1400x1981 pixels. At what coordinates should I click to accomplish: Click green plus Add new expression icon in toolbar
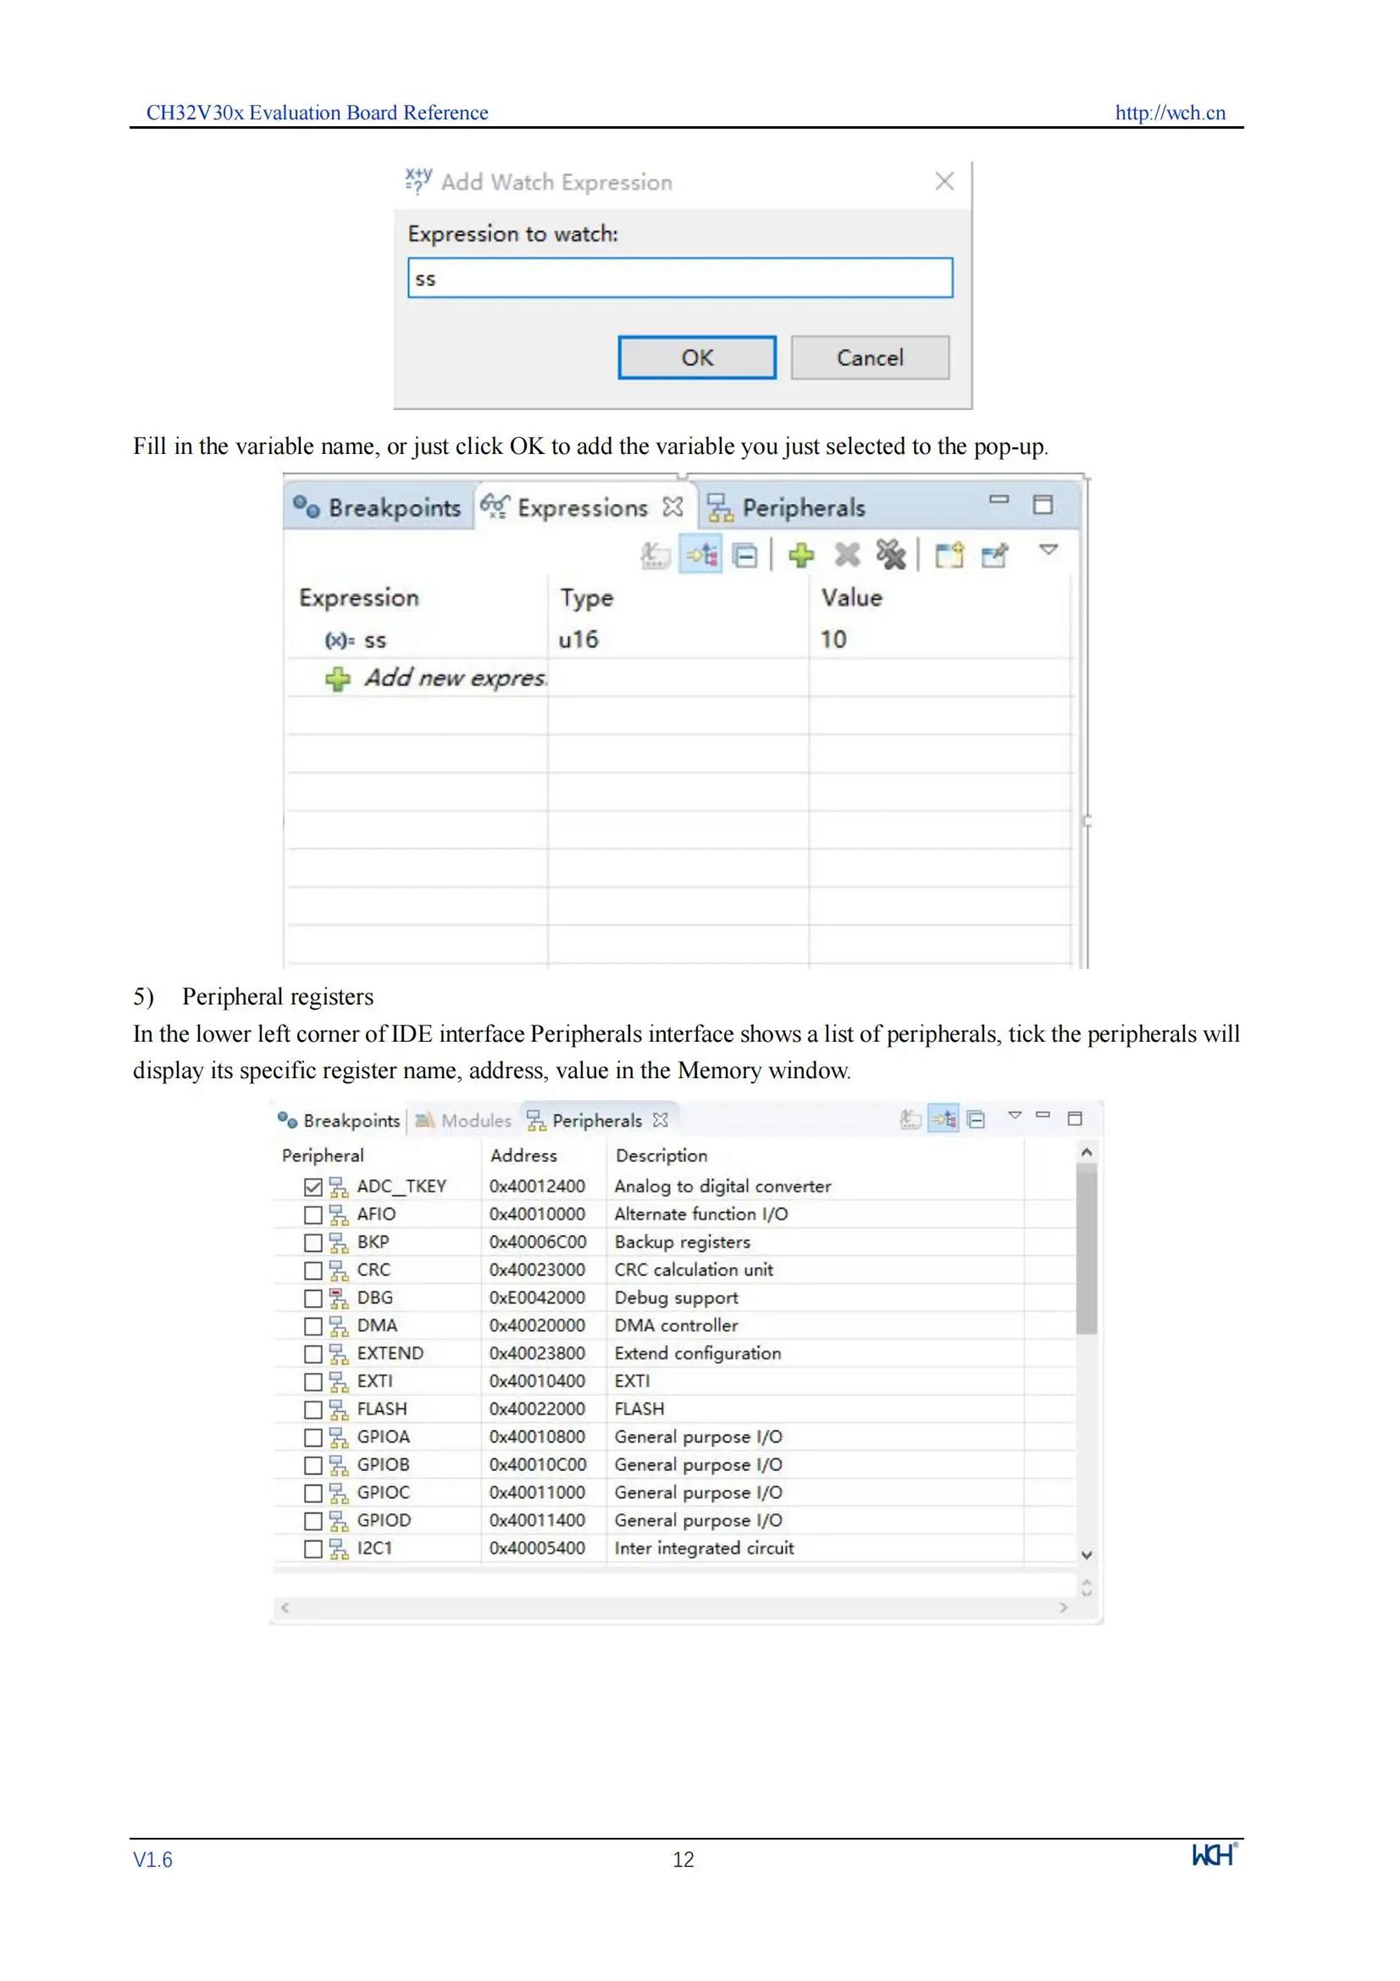click(800, 554)
